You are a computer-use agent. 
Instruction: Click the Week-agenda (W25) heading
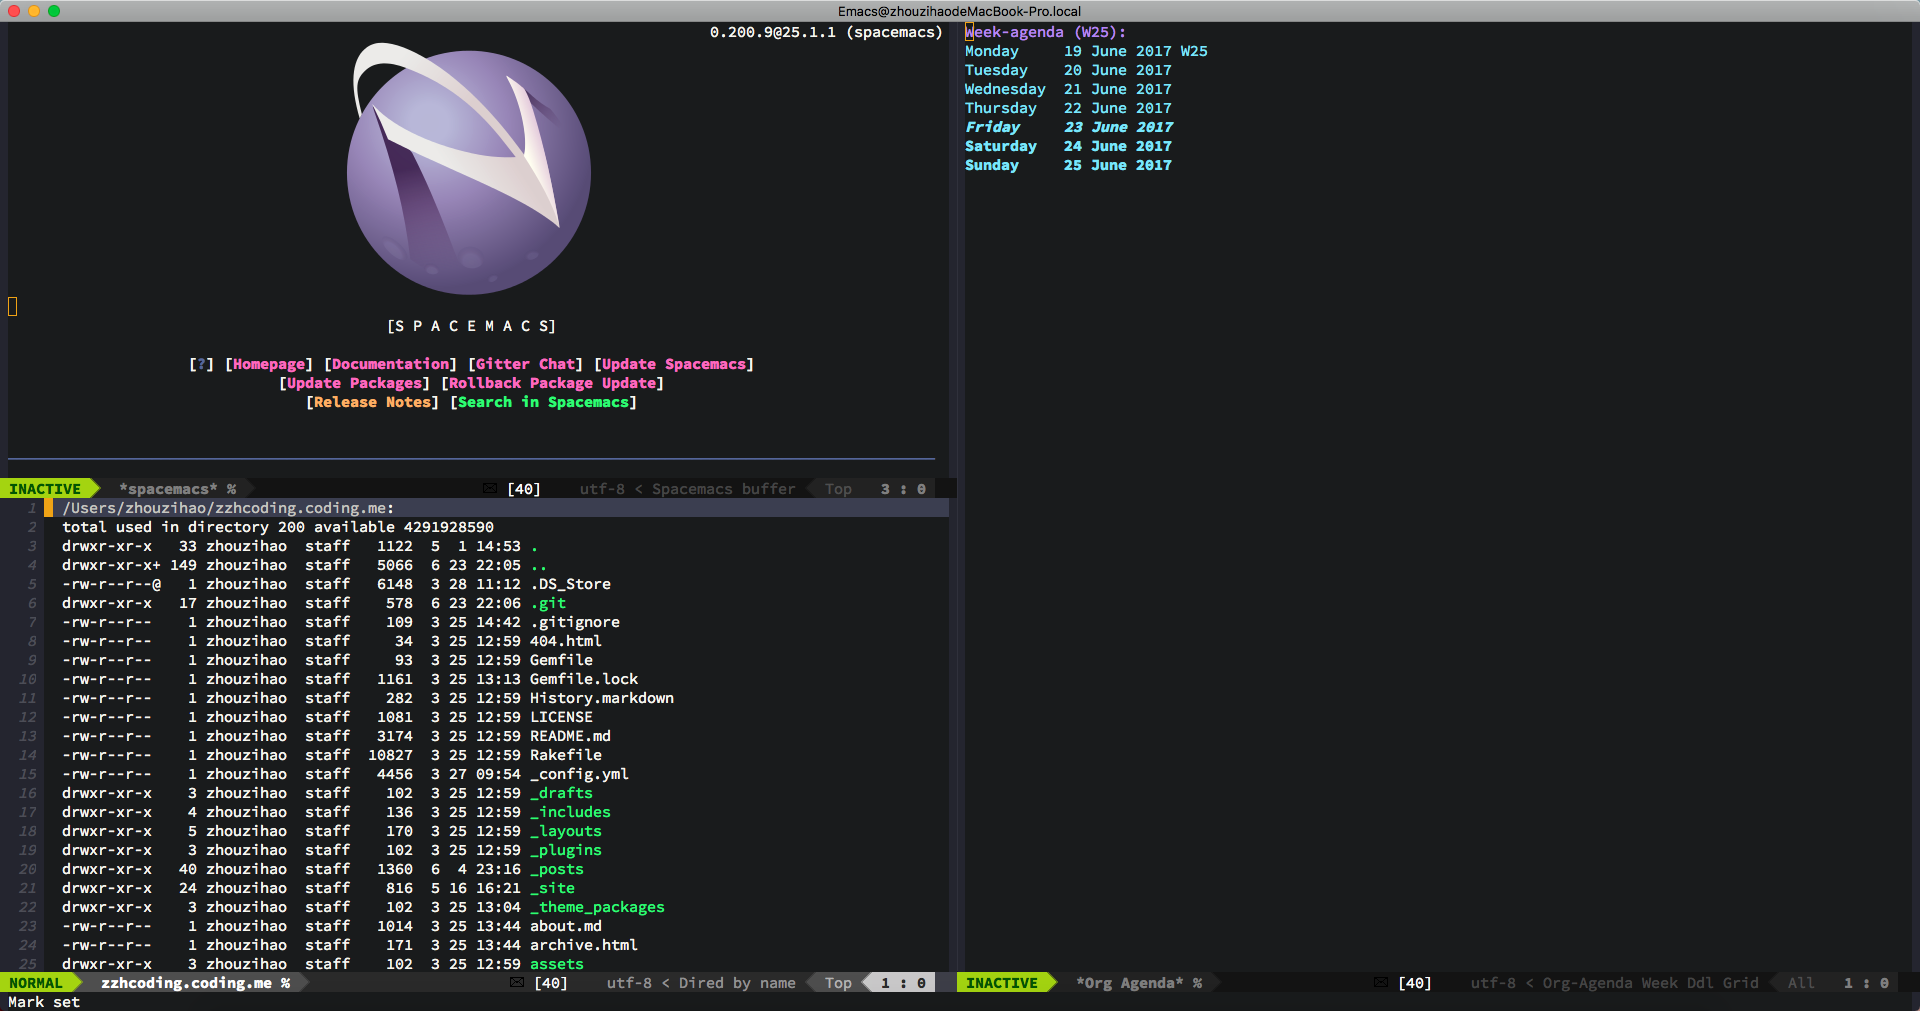1045,32
